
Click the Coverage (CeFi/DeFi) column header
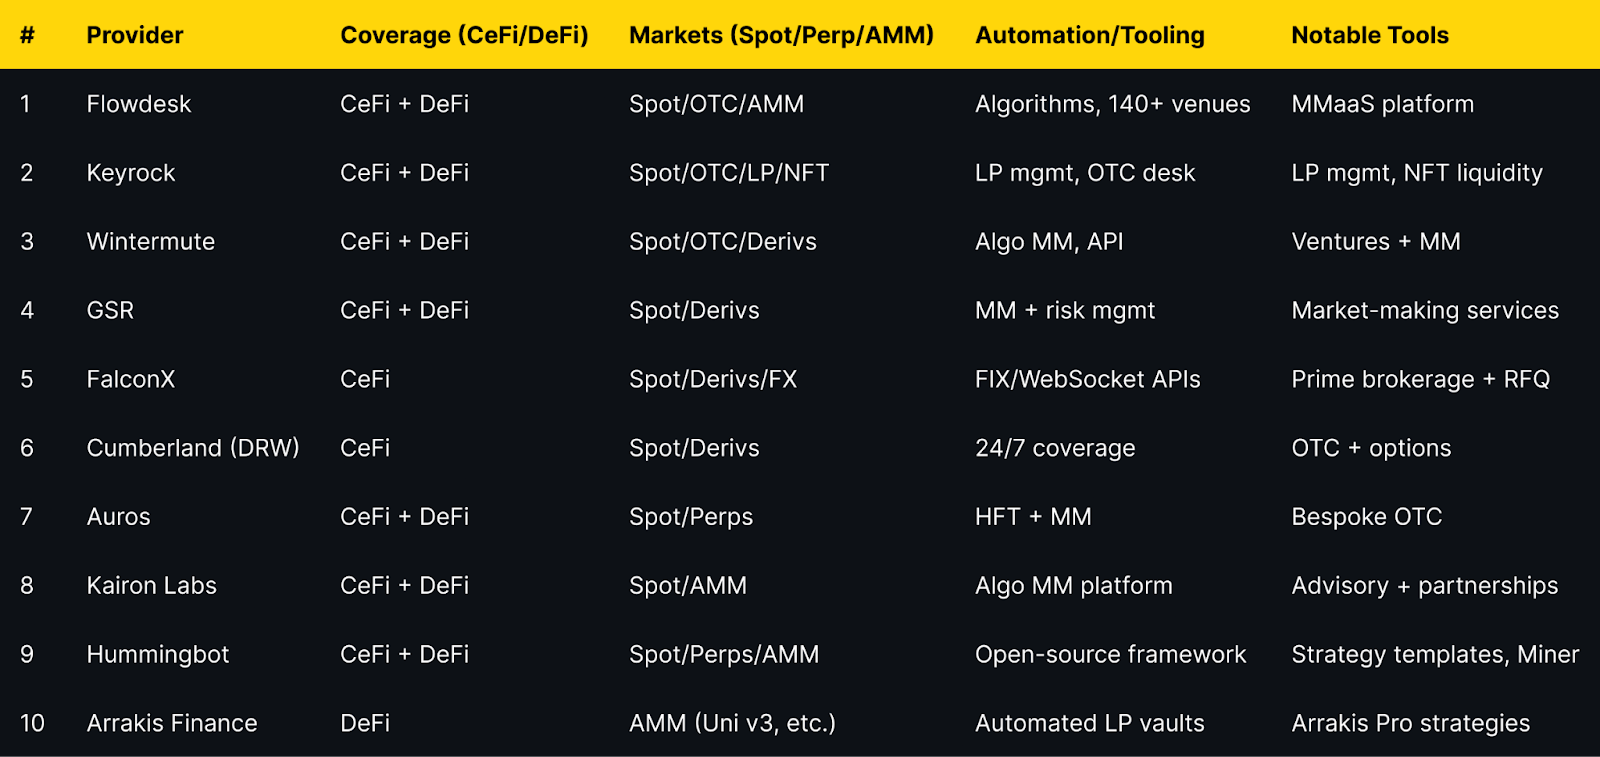[464, 35]
